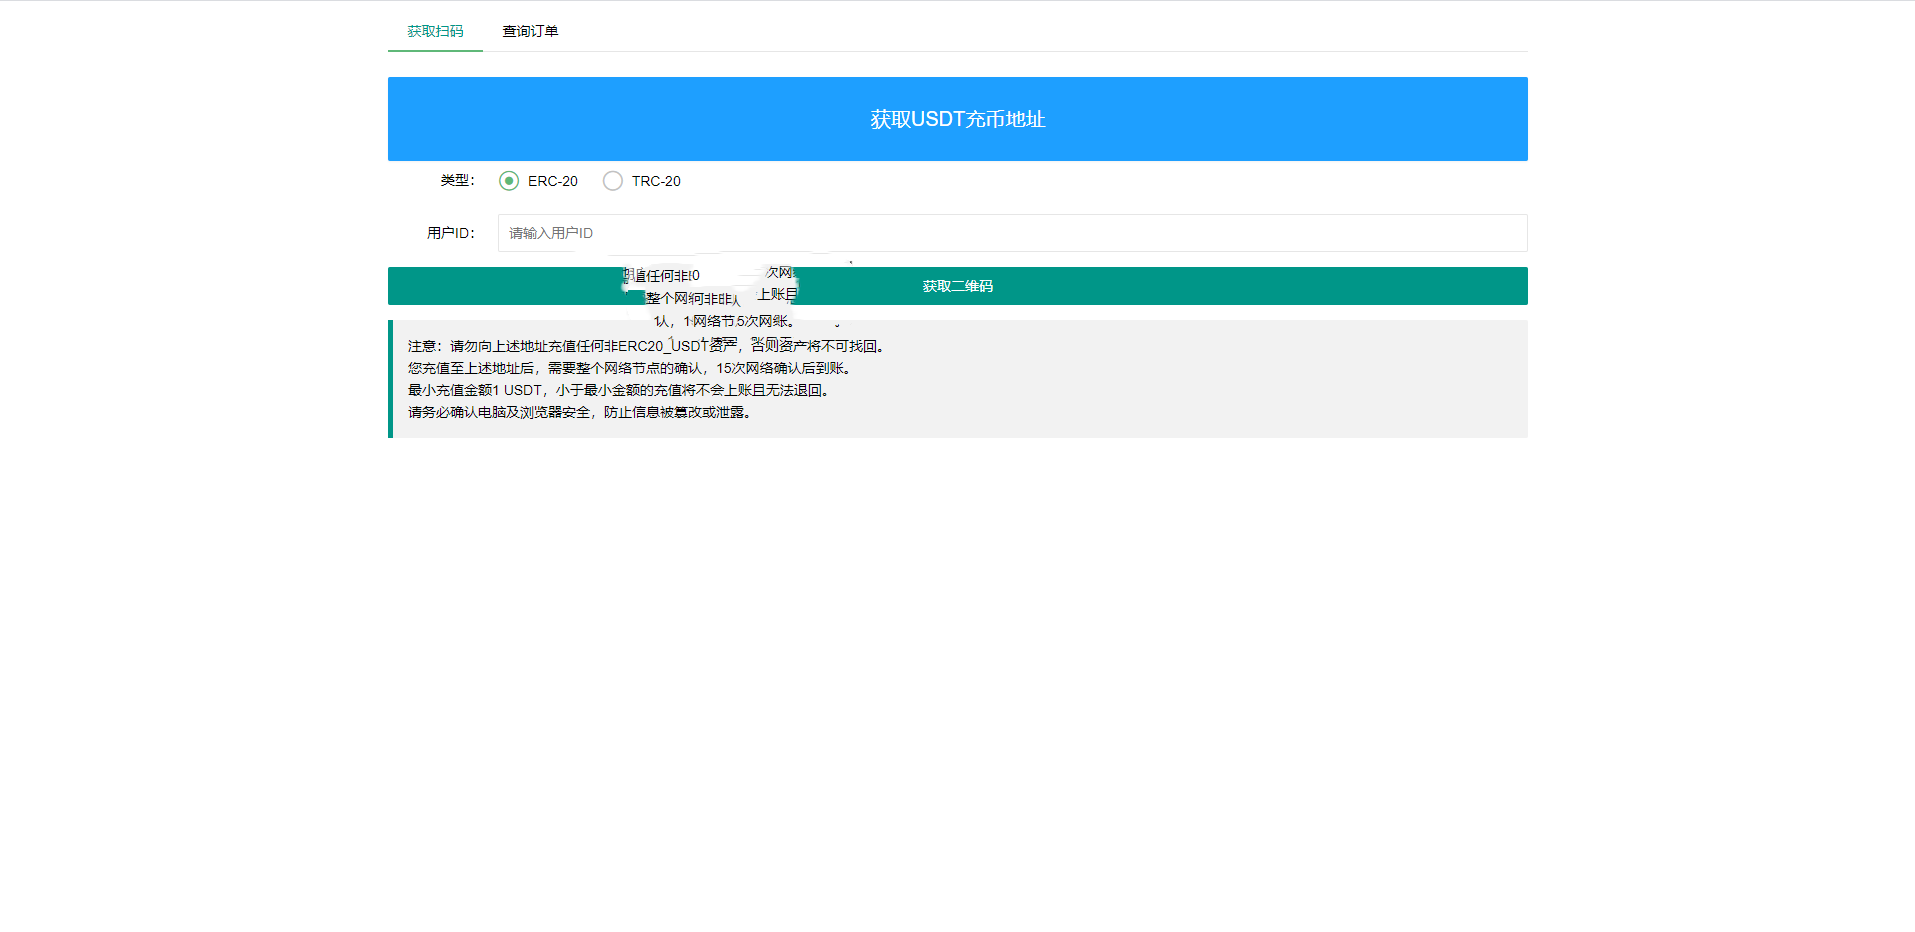Click the 15次网络确认后到账 notice line
This screenshot has width=1915, height=932.
(630, 368)
